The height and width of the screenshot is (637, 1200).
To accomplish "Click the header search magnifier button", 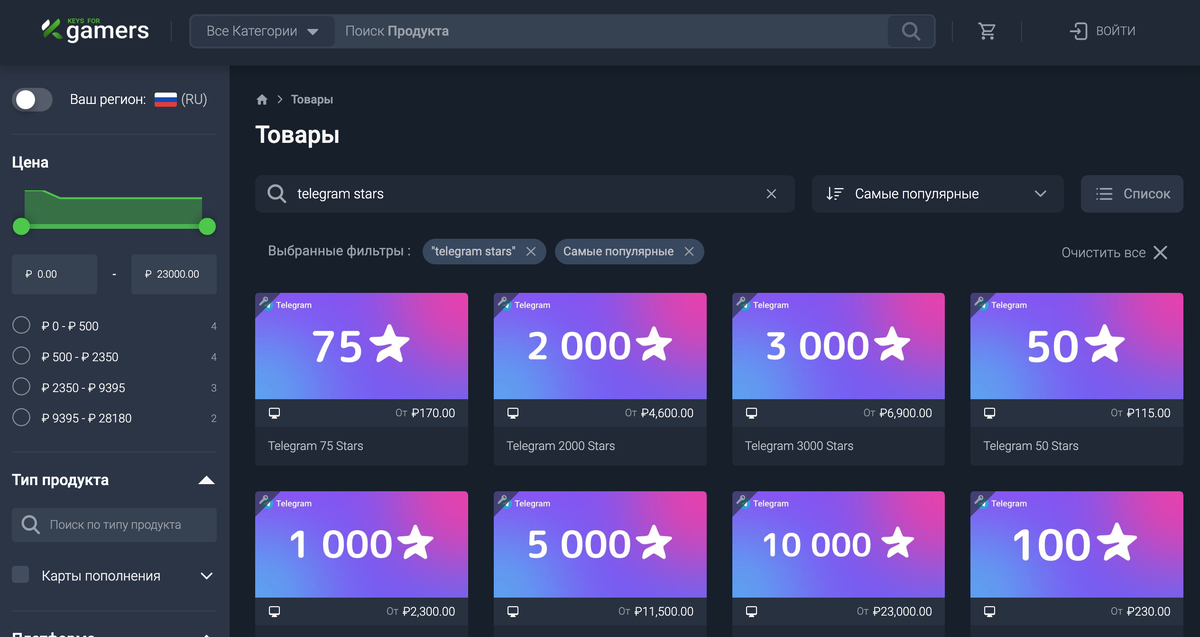I will (910, 31).
